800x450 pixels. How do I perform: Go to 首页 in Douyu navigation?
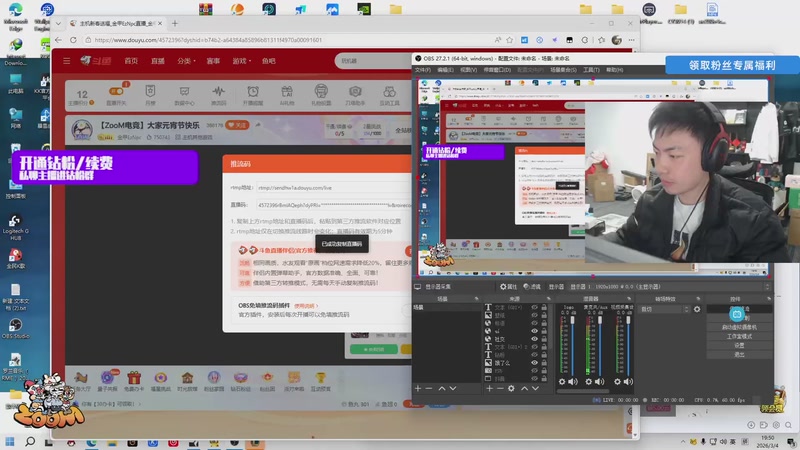click(x=131, y=61)
